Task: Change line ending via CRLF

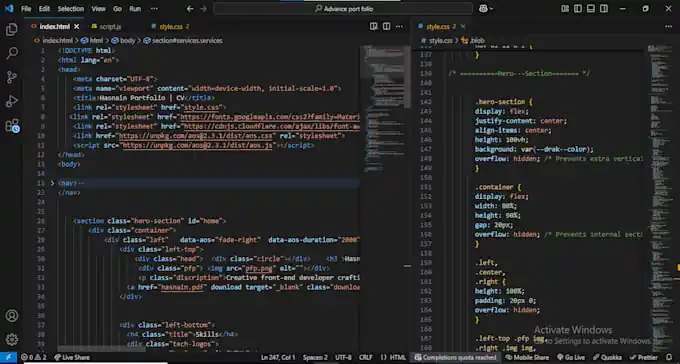Action: [x=366, y=357]
